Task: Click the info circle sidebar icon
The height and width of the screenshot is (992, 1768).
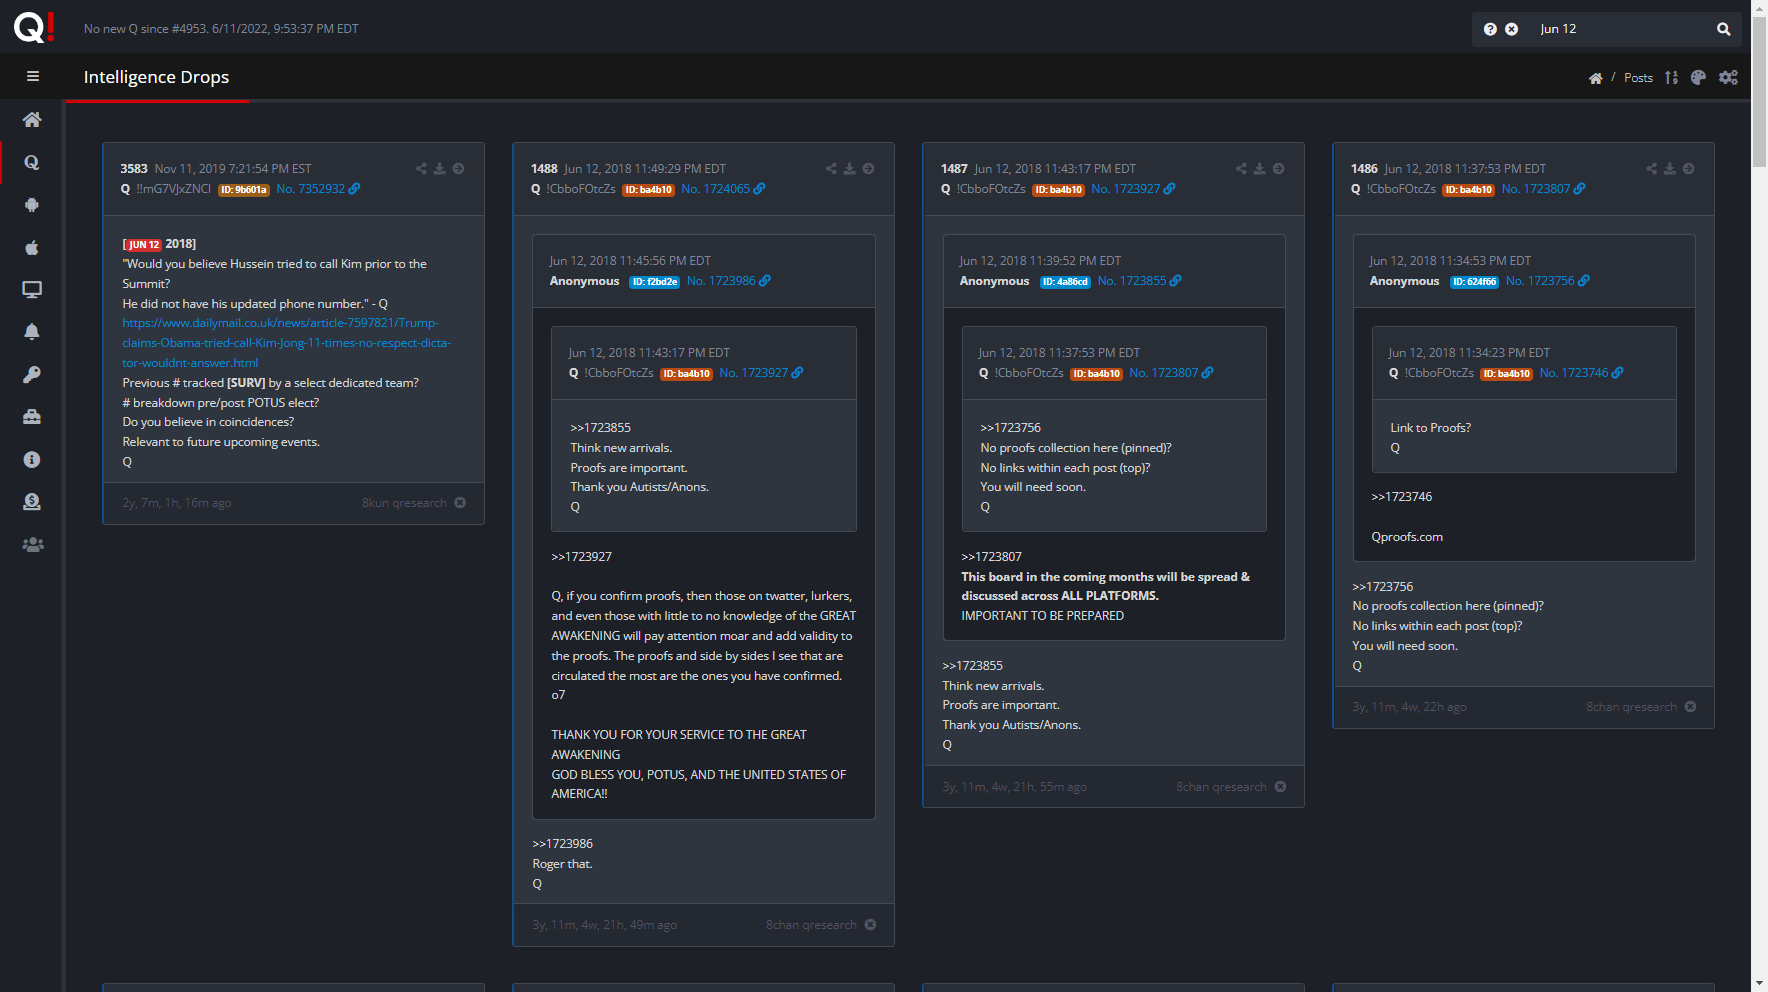Action: (32, 460)
